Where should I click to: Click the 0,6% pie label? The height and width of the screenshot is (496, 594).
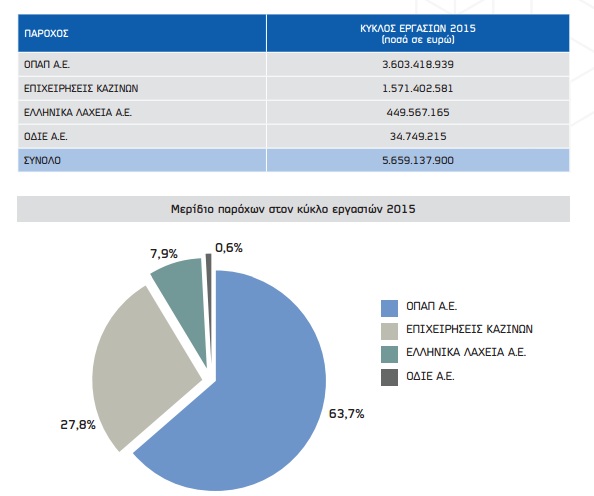point(229,248)
